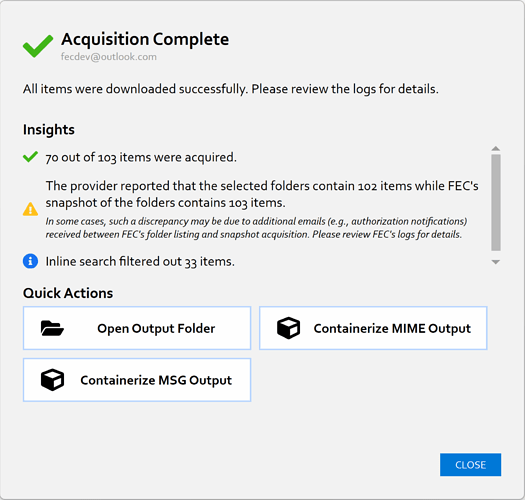Click the fecdev@outlook.com account text
The image size is (525, 500).
coord(108,57)
